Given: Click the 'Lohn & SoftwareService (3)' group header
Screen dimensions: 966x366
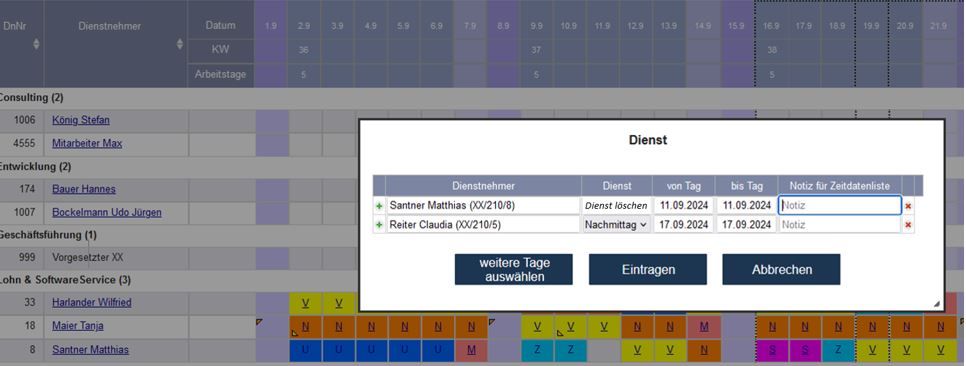Looking at the screenshot, I should pos(64,280).
